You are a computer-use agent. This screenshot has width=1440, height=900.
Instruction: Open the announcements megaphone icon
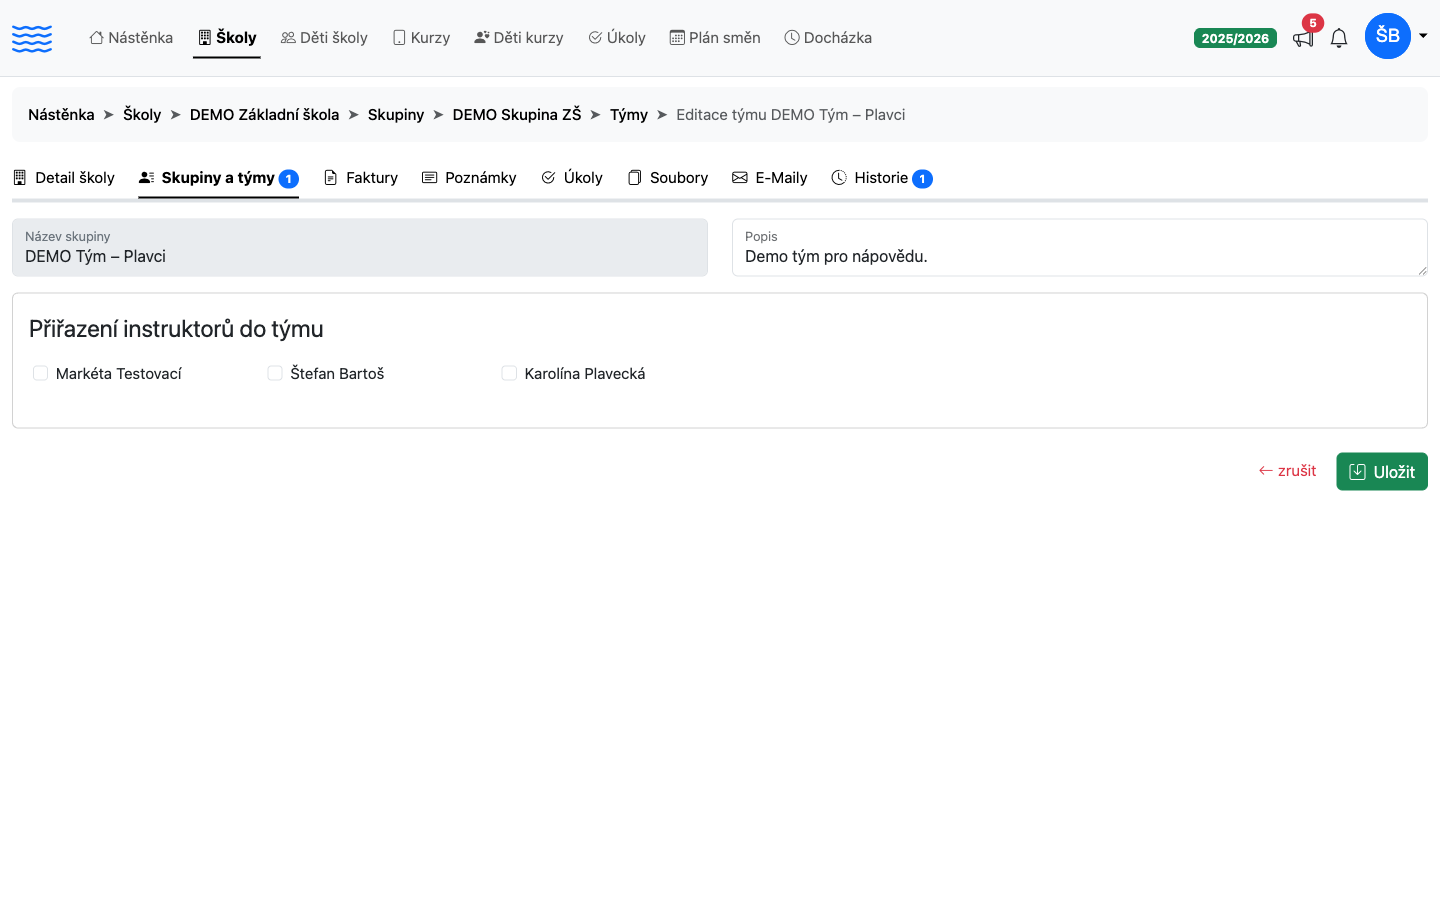1303,38
